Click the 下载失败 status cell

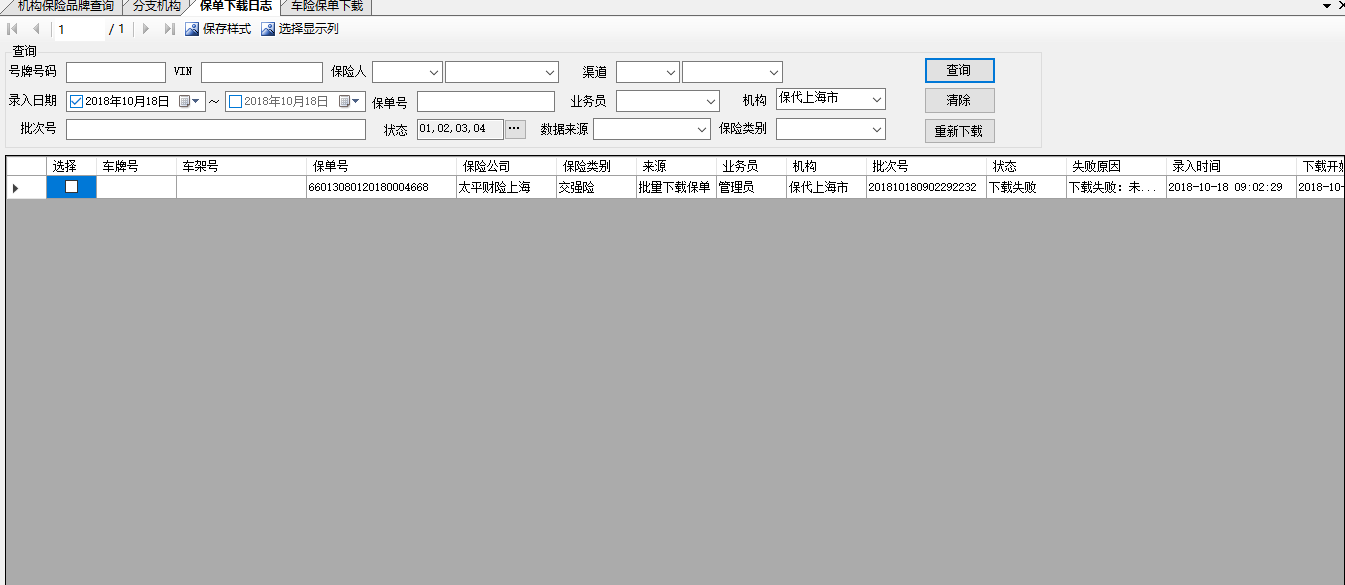[1026, 187]
